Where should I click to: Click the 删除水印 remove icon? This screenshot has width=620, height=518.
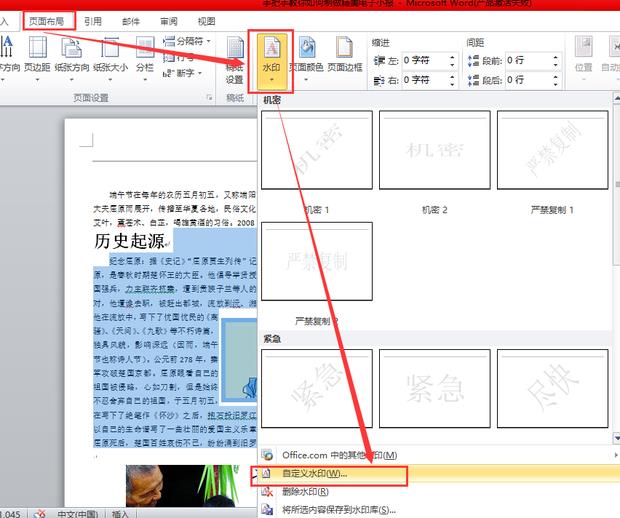(x=268, y=492)
